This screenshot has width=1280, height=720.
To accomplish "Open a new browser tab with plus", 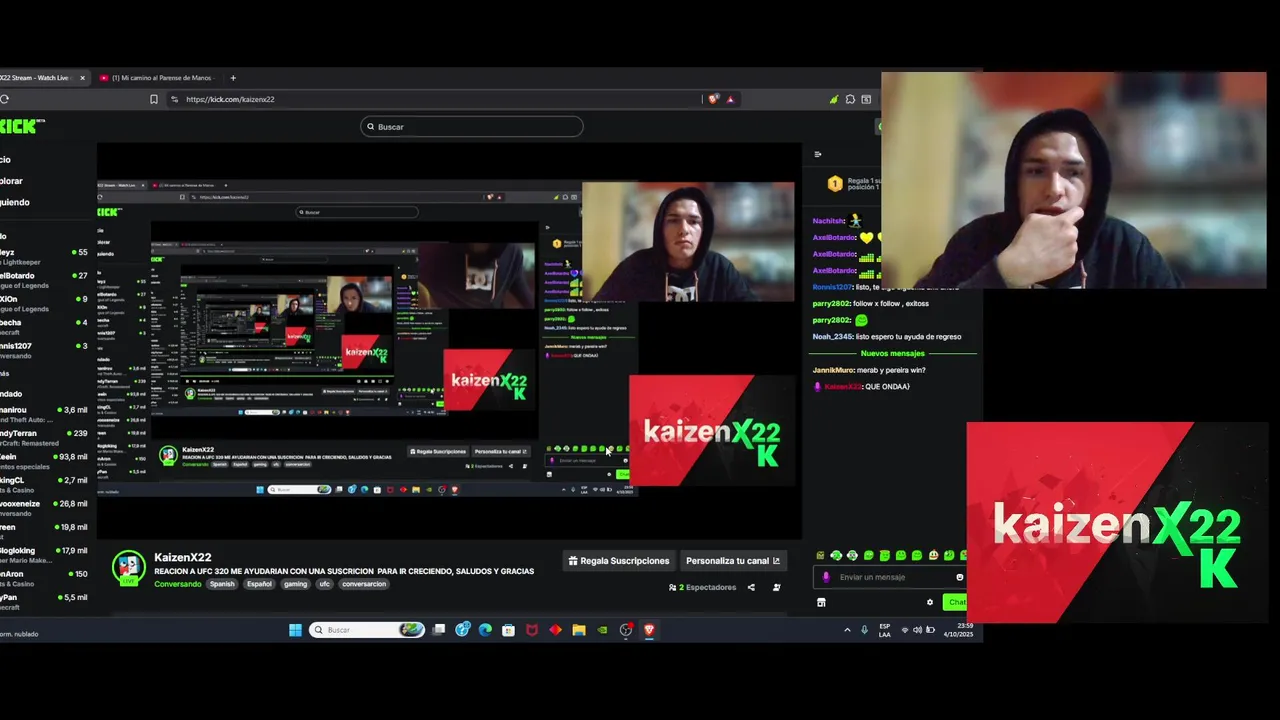I will (233, 78).
